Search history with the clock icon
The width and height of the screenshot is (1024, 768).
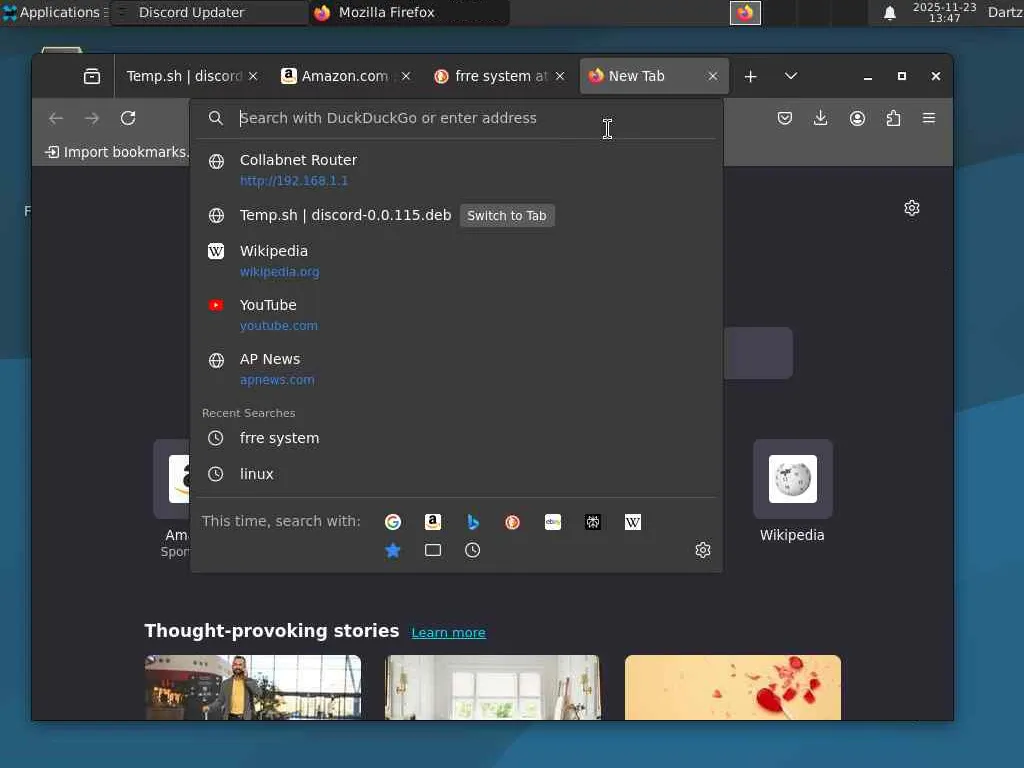tap(473, 551)
